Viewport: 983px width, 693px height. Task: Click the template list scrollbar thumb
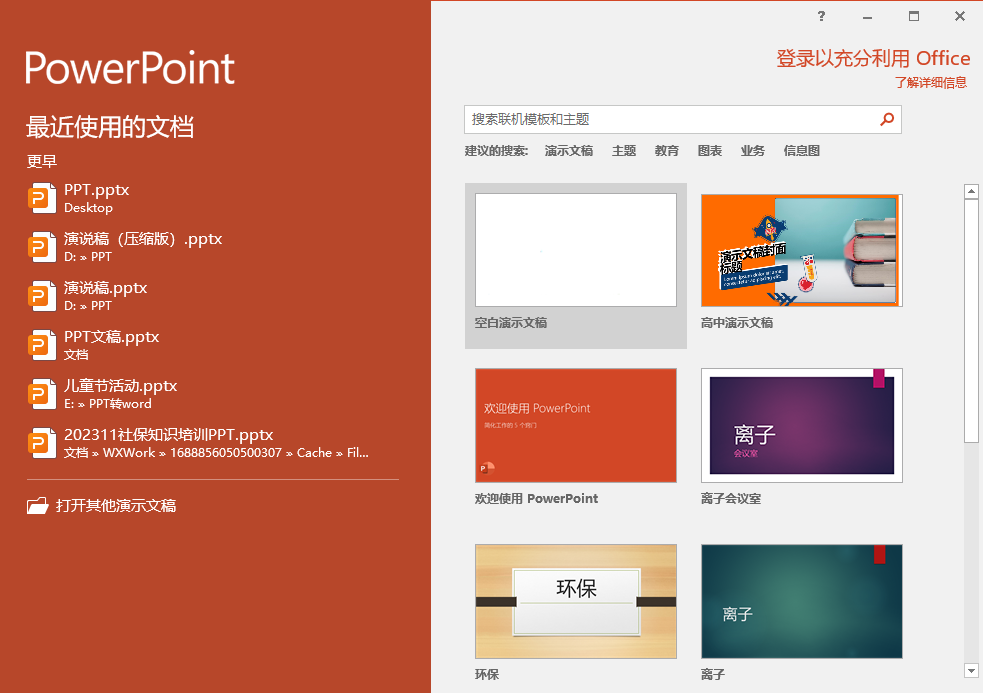[971, 321]
